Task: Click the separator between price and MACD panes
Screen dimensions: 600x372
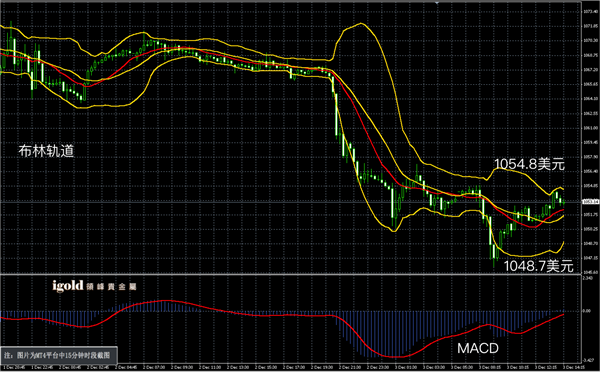Action: [291, 274]
